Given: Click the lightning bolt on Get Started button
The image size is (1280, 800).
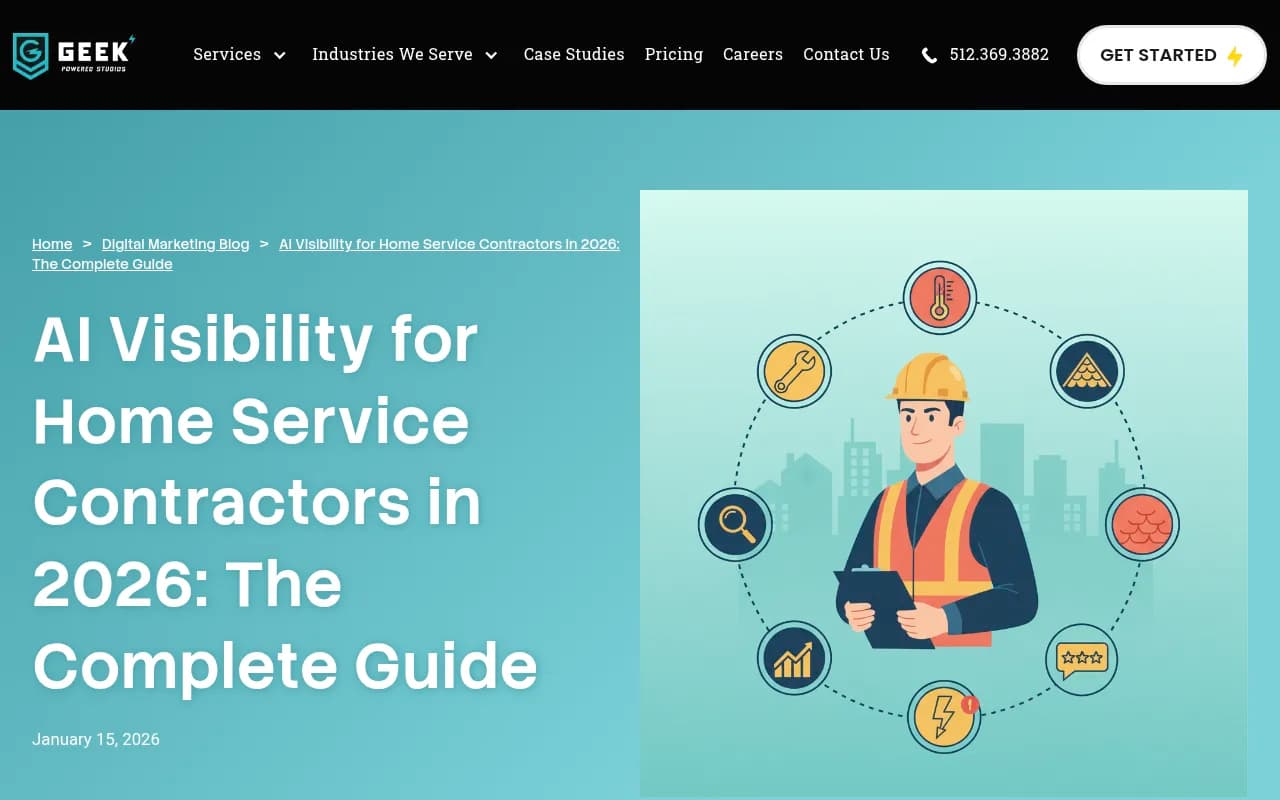Looking at the screenshot, I should 1235,56.
